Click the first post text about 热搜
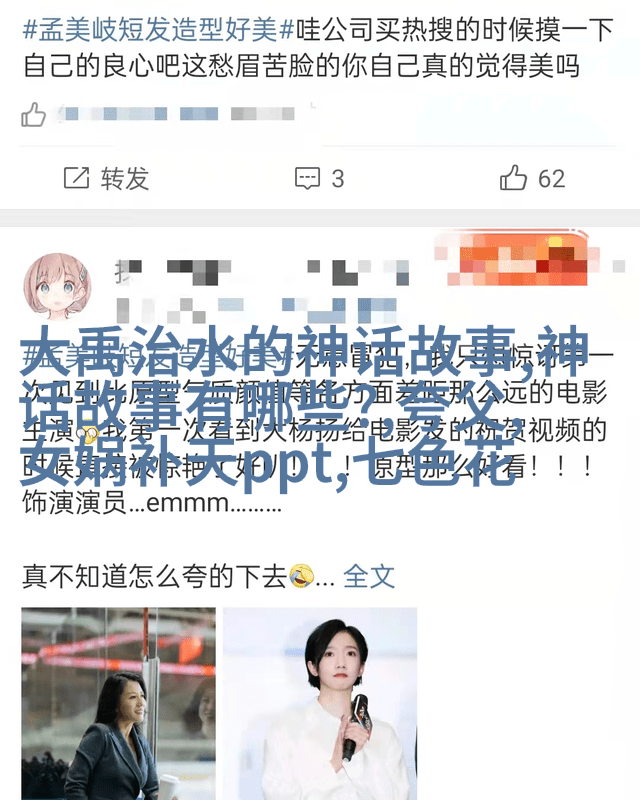Image resolution: width=640 pixels, height=800 pixels. coord(318,48)
